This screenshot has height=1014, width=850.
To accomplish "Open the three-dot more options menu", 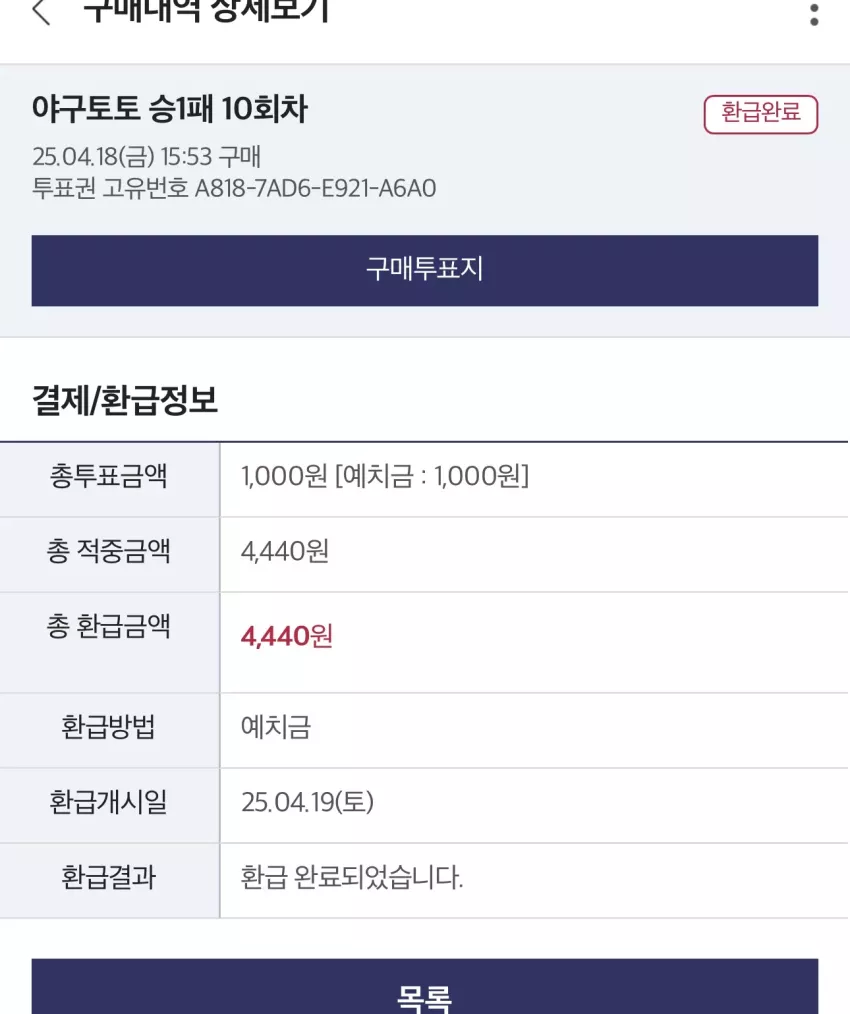I will [814, 14].
